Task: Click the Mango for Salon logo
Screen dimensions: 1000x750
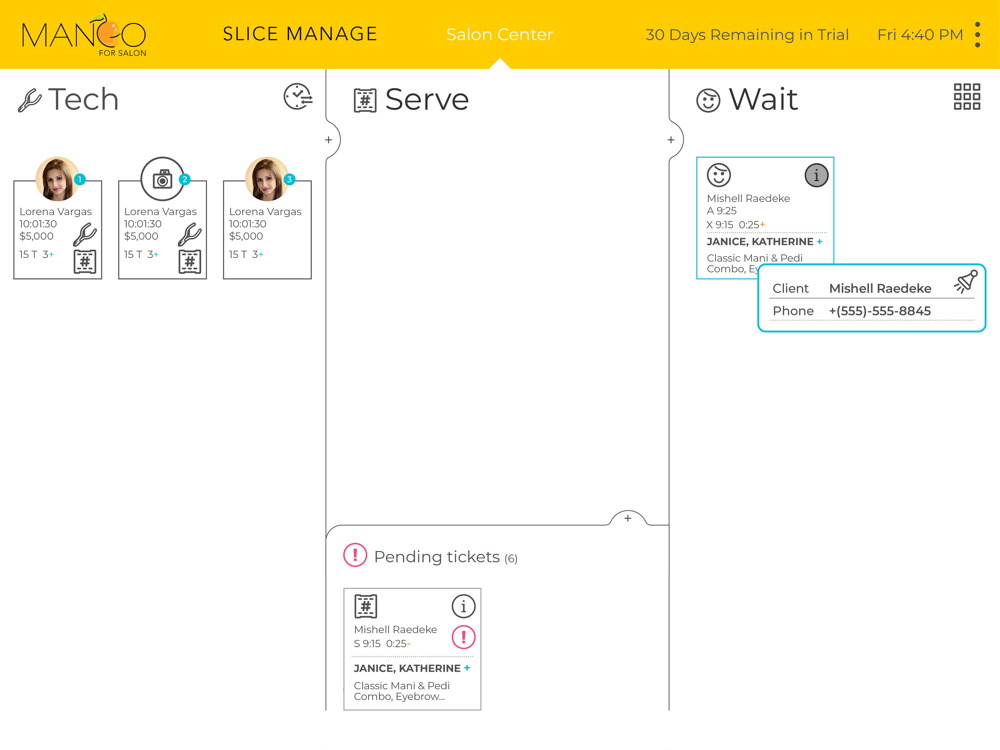Action: pos(84,36)
